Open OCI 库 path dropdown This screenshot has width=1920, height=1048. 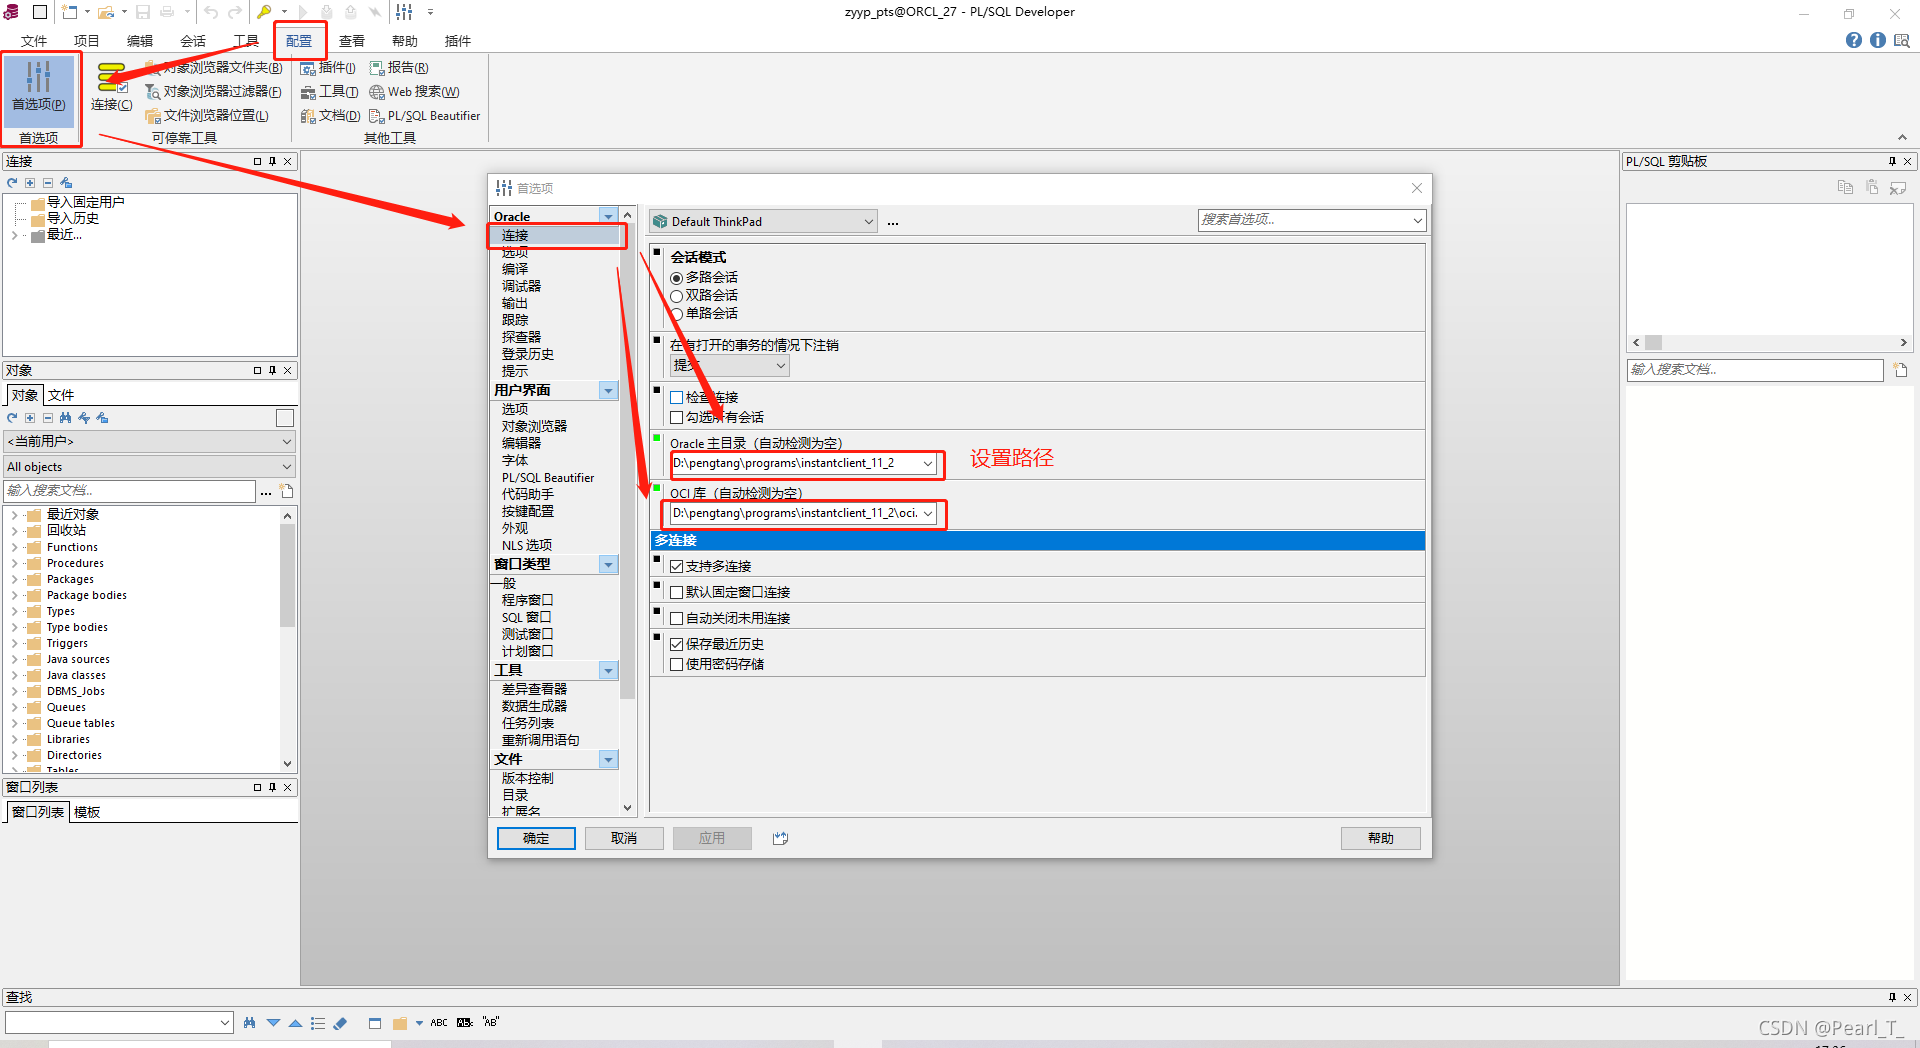point(927,513)
